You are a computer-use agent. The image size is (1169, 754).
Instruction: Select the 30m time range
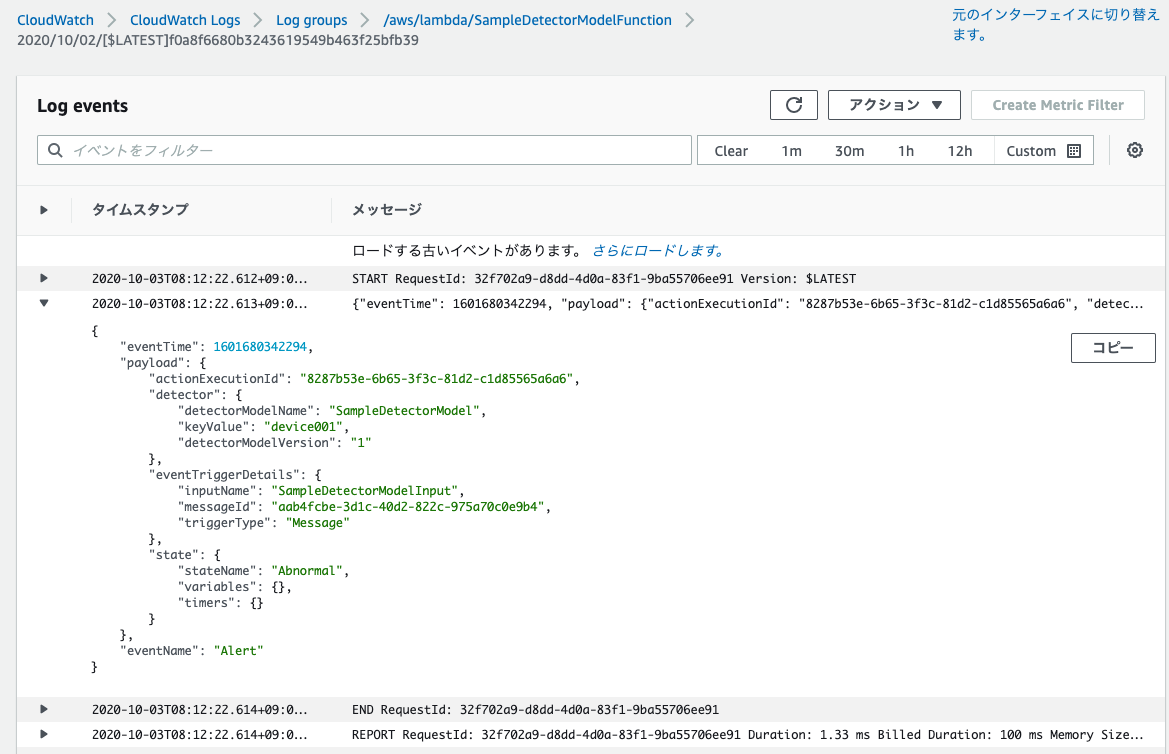(848, 150)
